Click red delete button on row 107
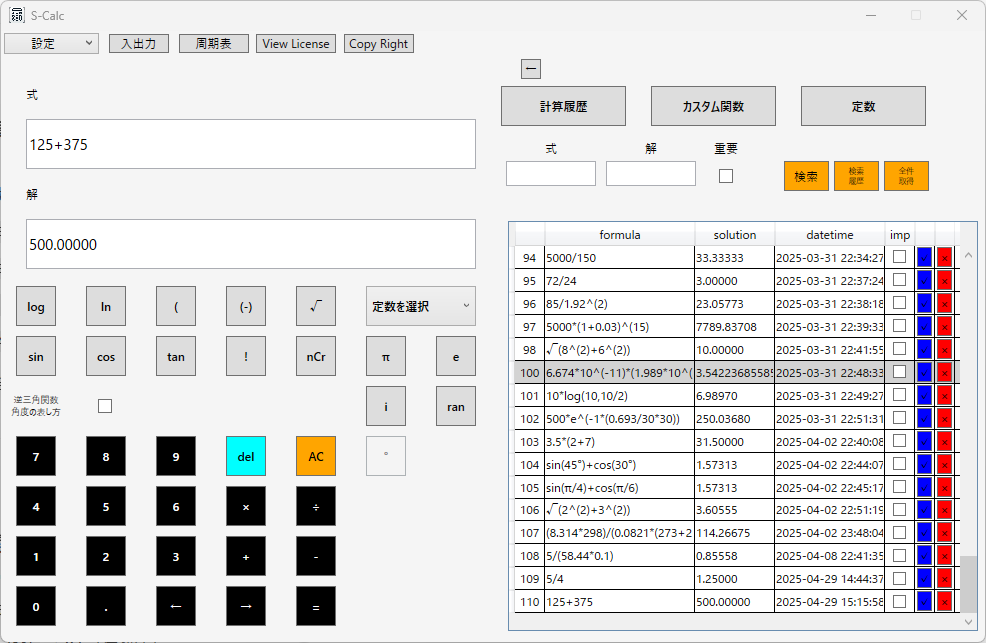Viewport: 986px width, 643px height. pyautogui.click(x=944, y=533)
